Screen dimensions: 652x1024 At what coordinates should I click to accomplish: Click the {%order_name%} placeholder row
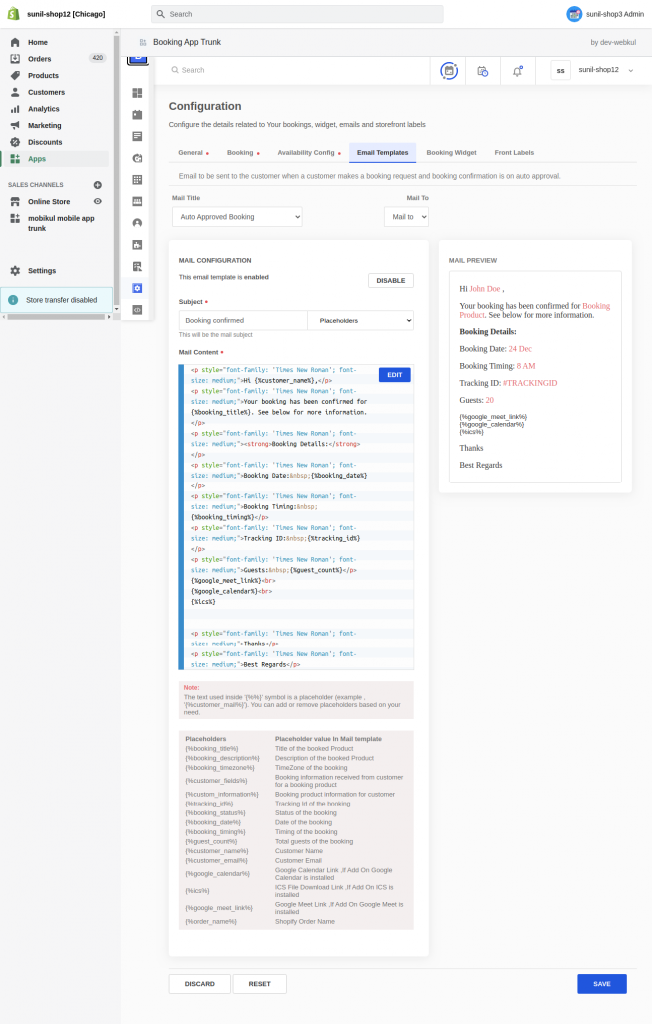296,921
